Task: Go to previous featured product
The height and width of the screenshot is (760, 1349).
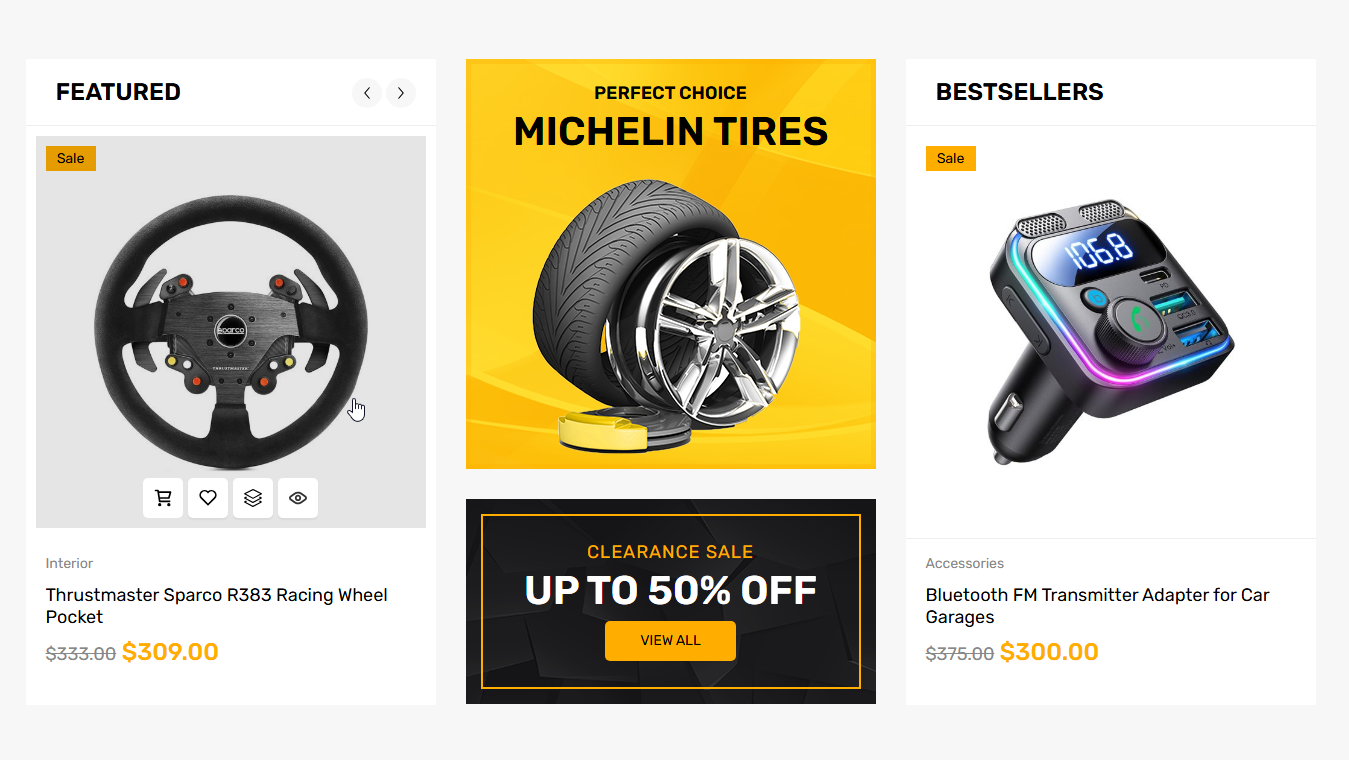Action: (367, 93)
